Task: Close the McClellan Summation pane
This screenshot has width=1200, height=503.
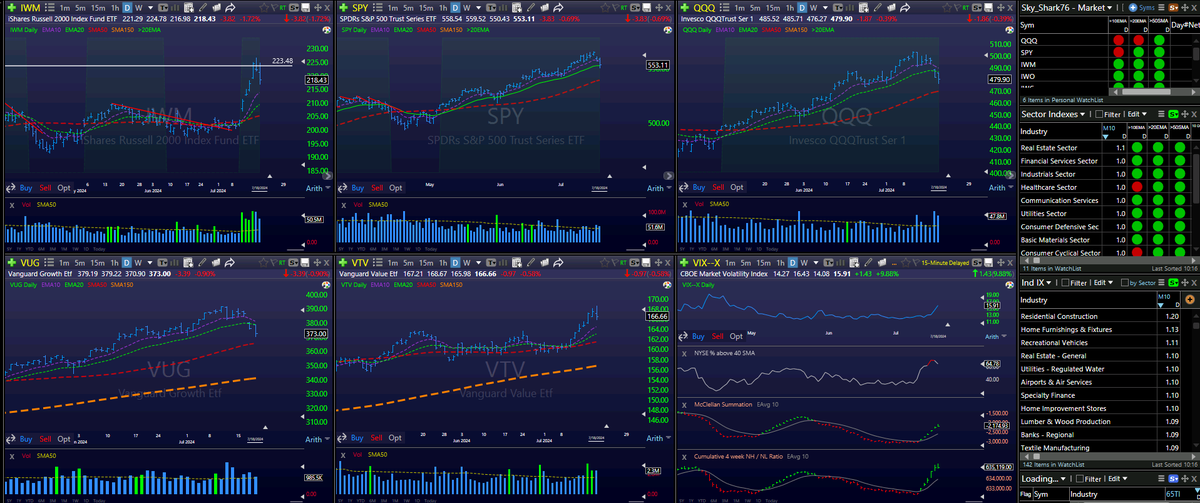Action: 684,405
